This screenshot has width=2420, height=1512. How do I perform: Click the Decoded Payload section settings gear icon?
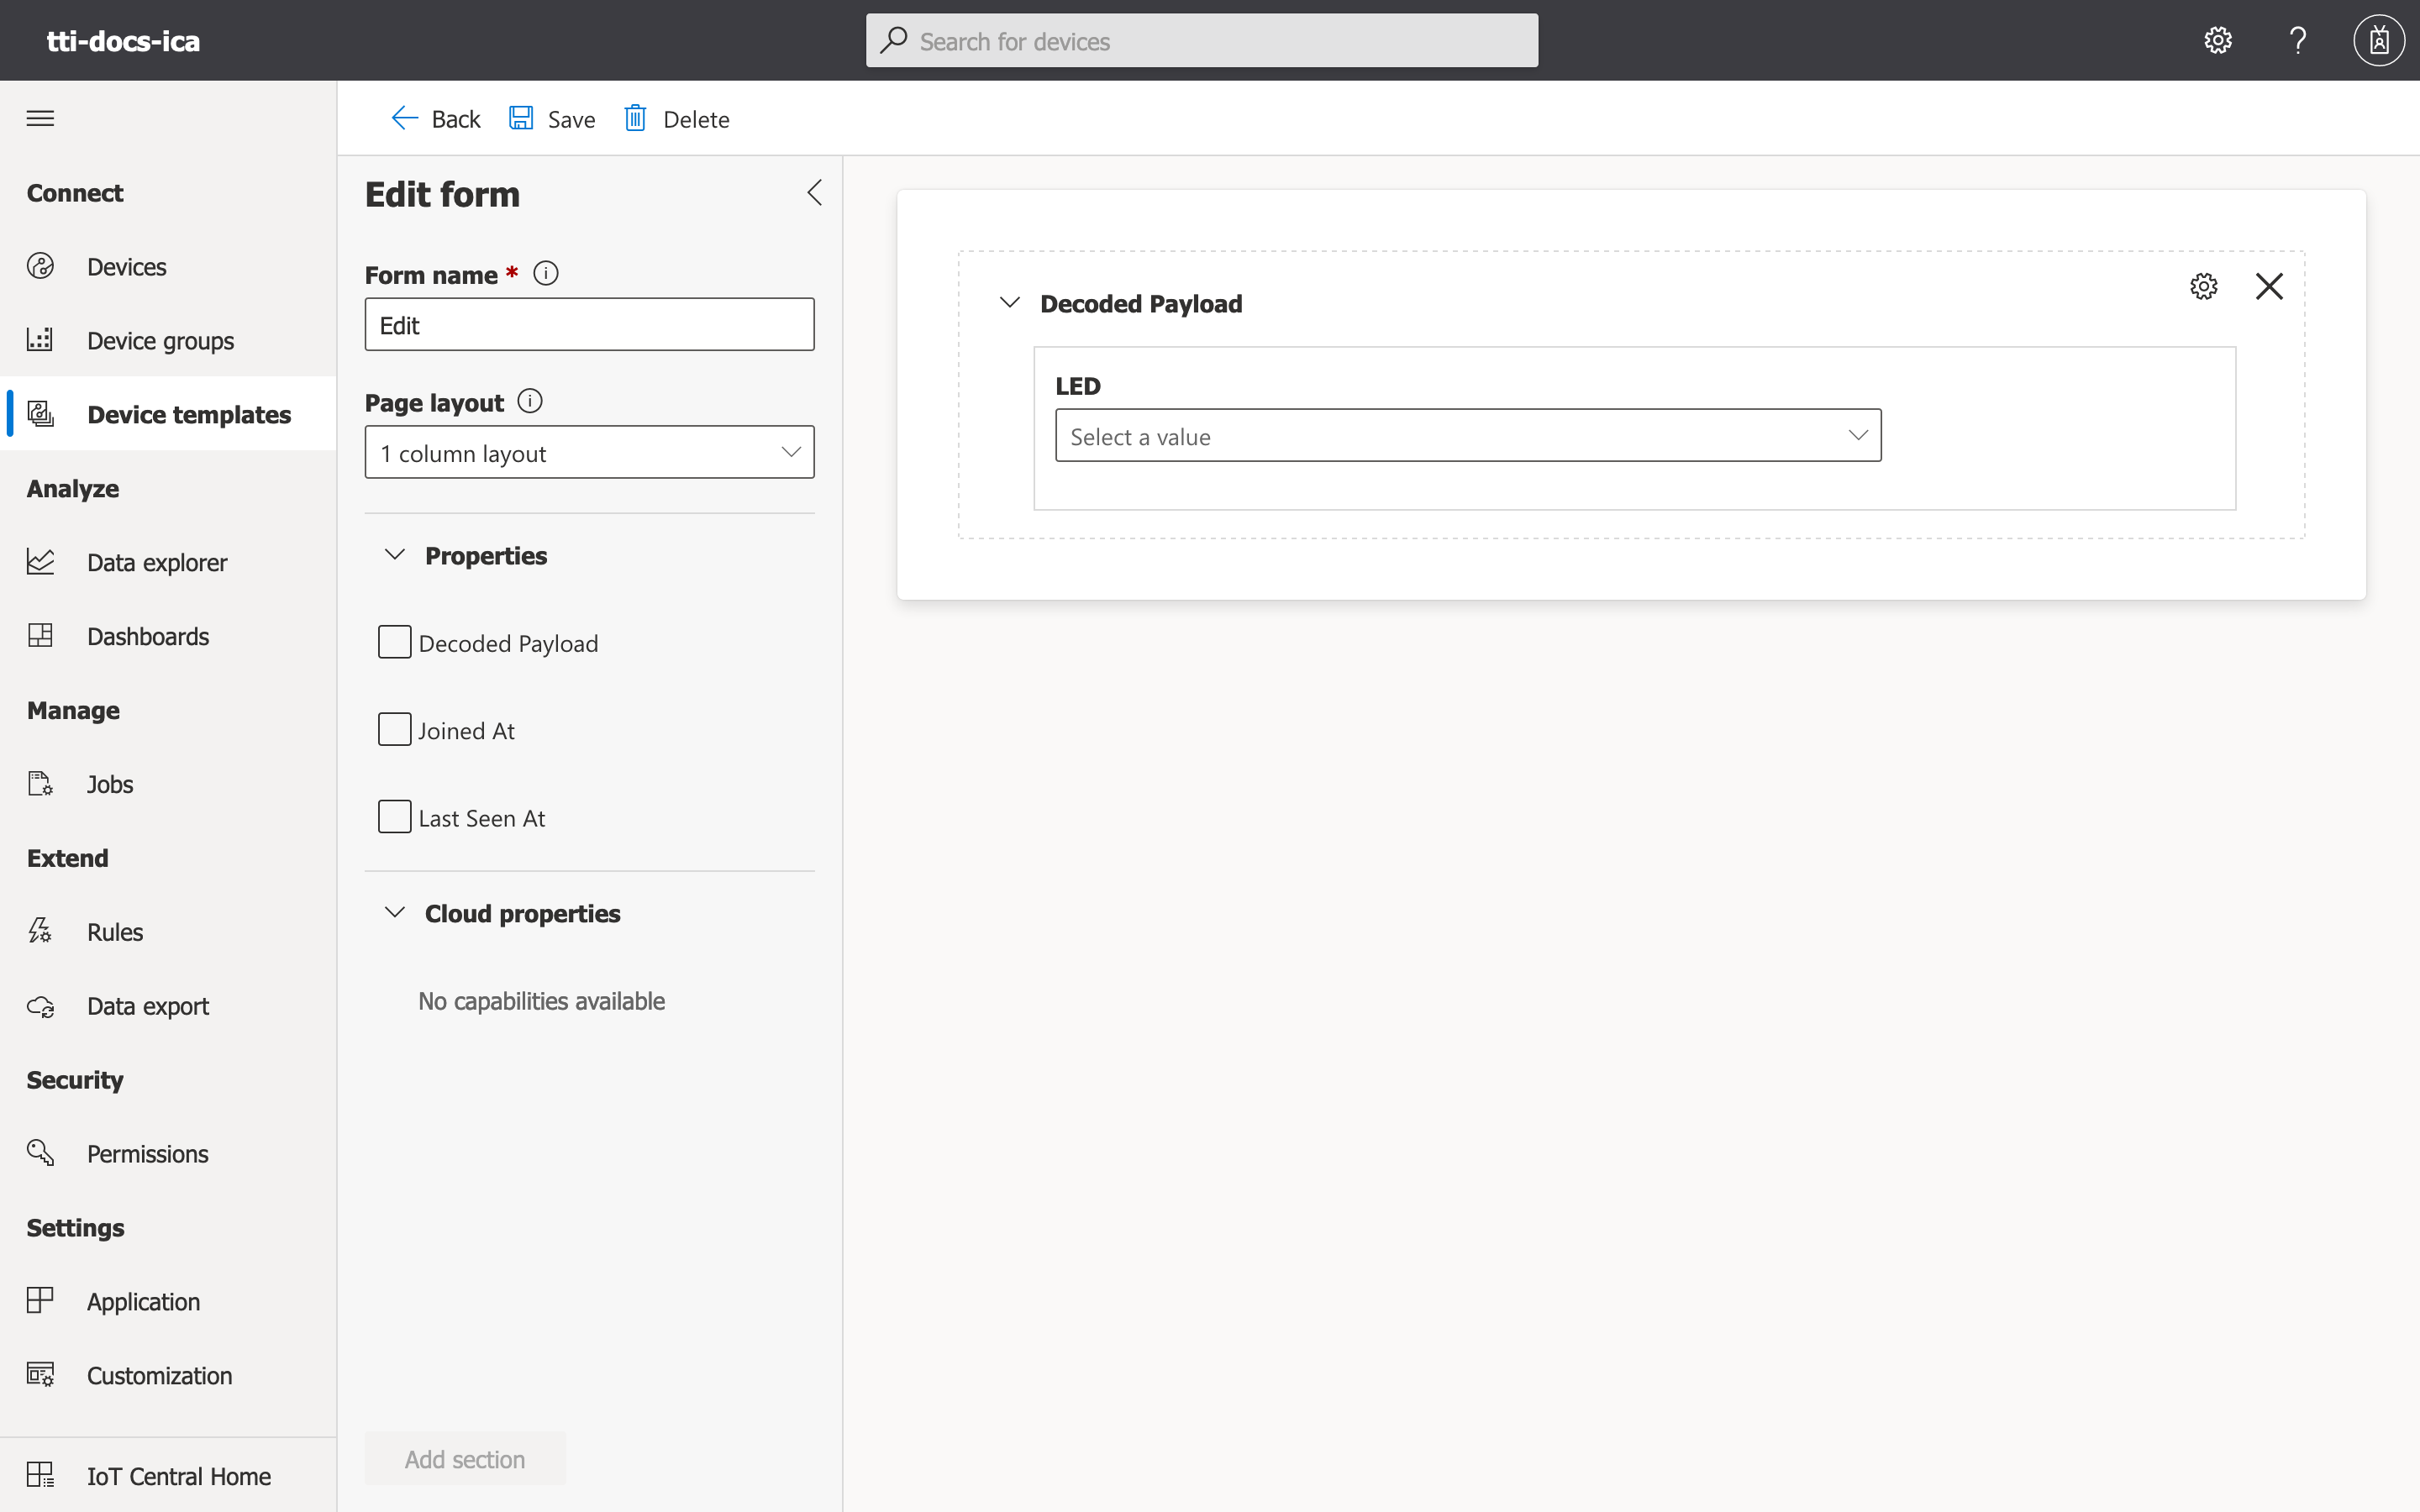tap(2204, 286)
